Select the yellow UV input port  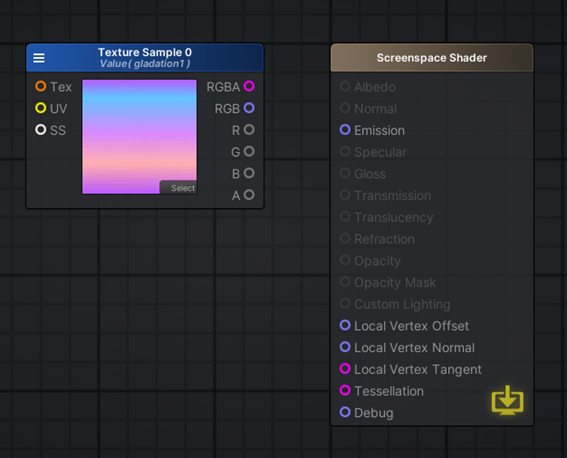[x=41, y=108]
